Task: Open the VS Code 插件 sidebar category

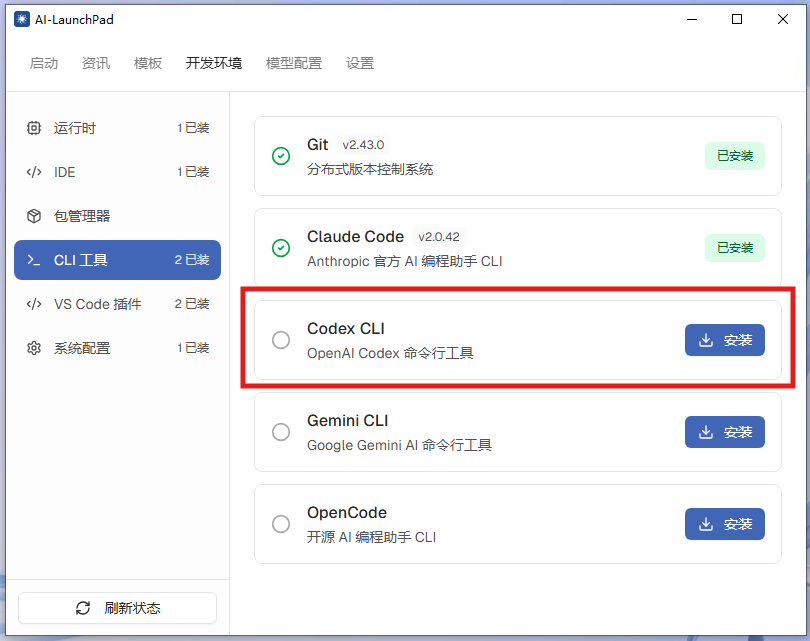Action: [x=117, y=304]
